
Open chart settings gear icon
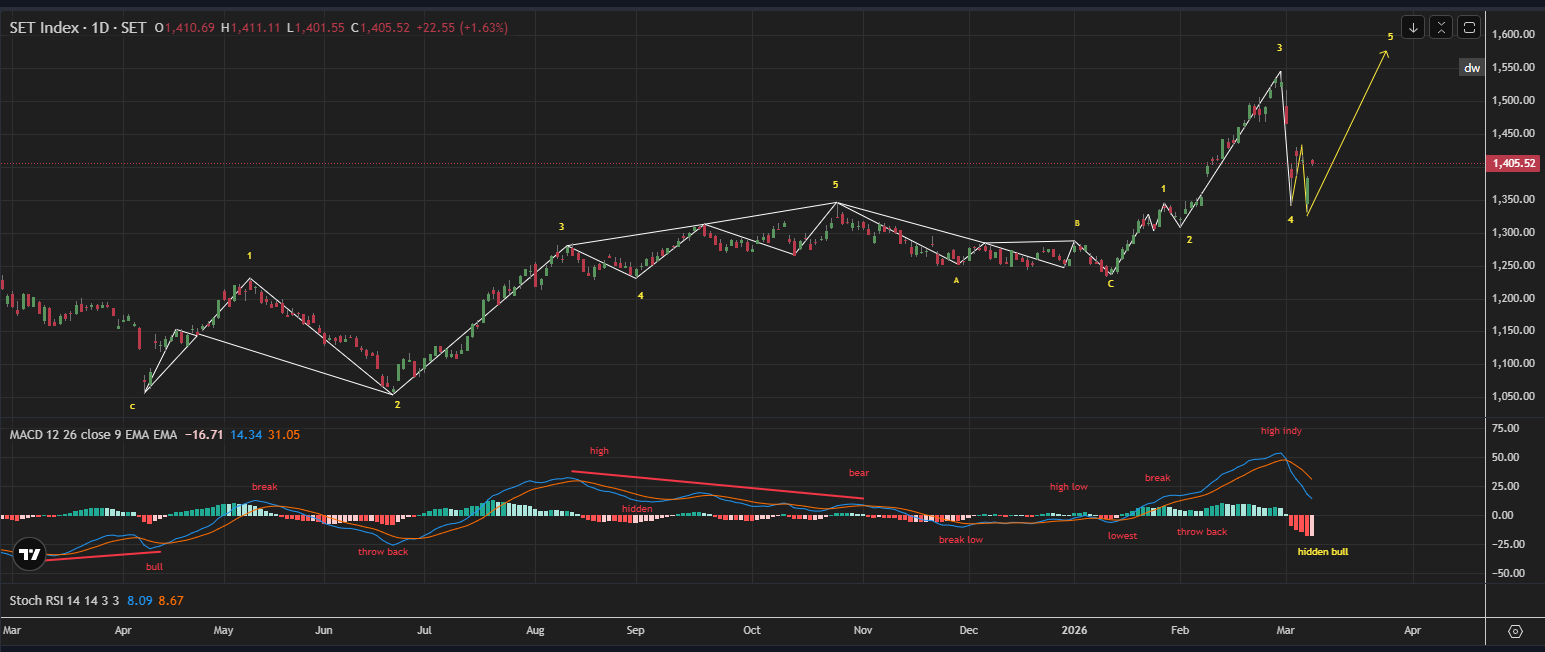click(1515, 632)
